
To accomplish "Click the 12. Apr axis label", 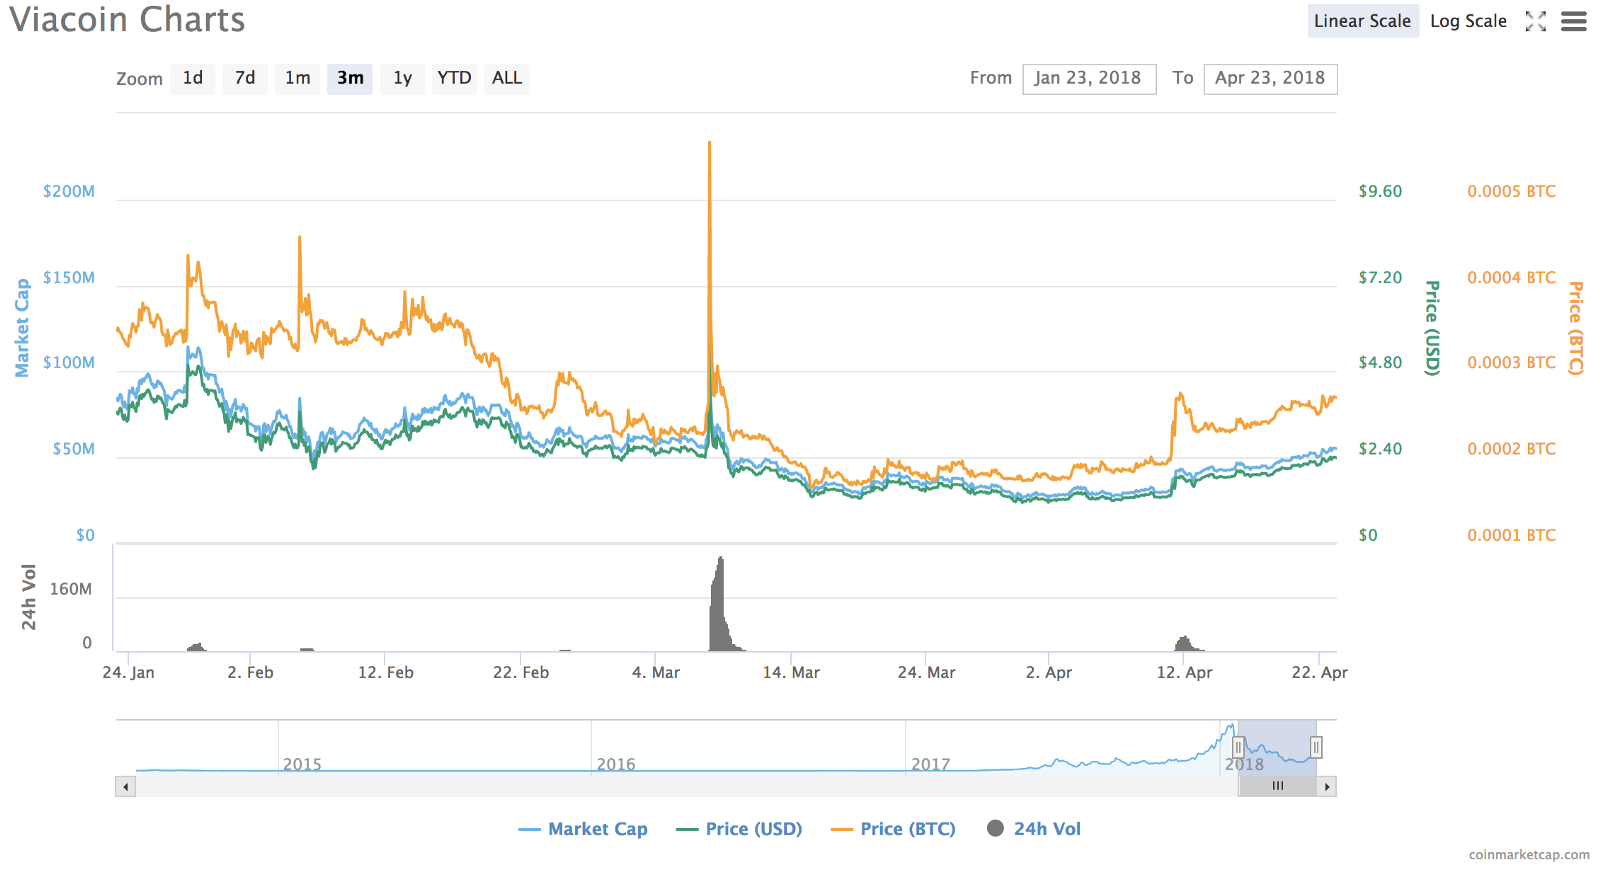I will [x=1184, y=673].
